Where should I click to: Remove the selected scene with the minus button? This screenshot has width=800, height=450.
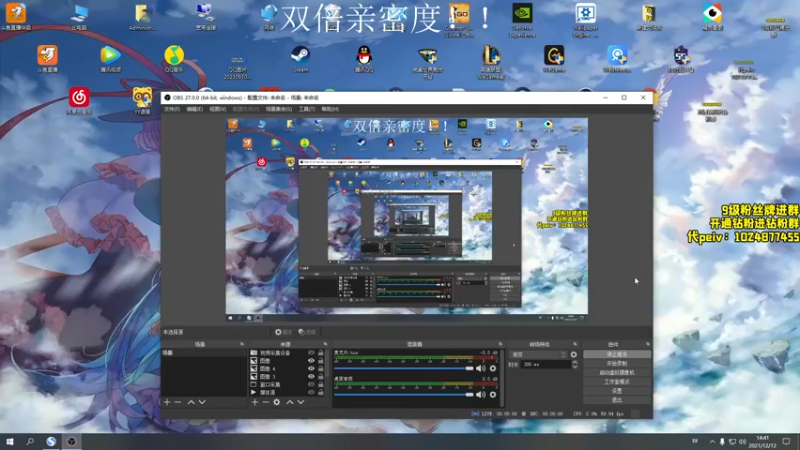178,402
